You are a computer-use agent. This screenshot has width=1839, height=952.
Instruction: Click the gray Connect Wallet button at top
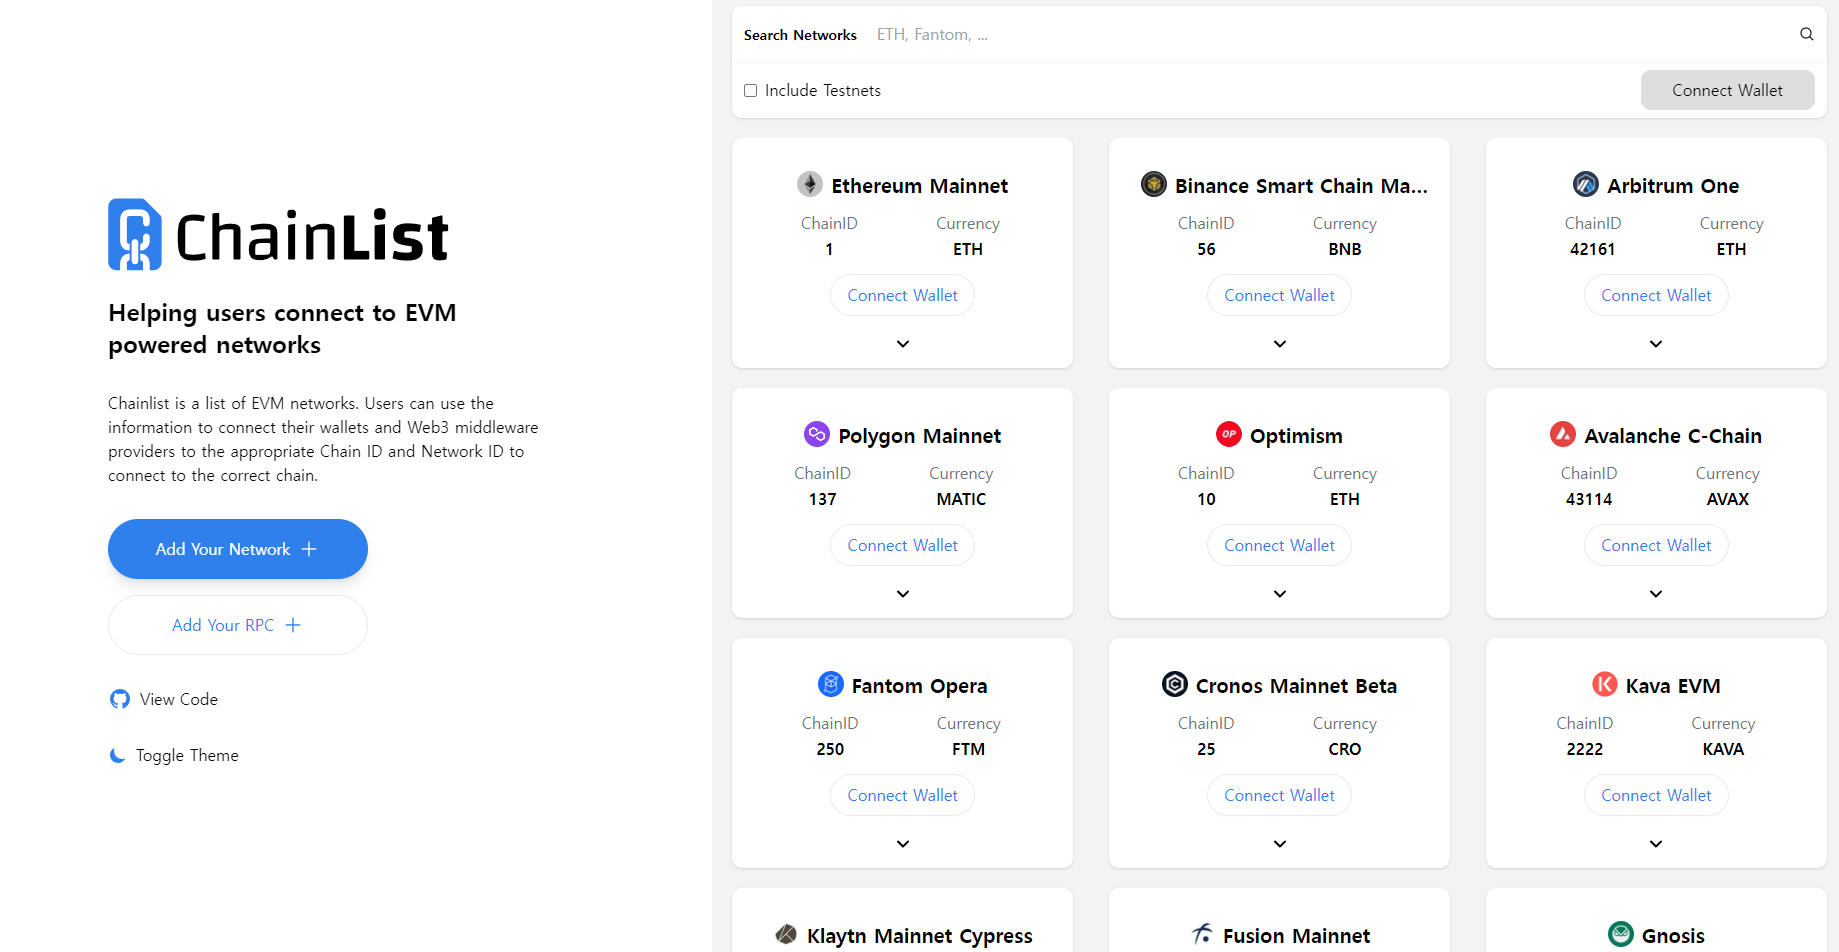point(1727,90)
